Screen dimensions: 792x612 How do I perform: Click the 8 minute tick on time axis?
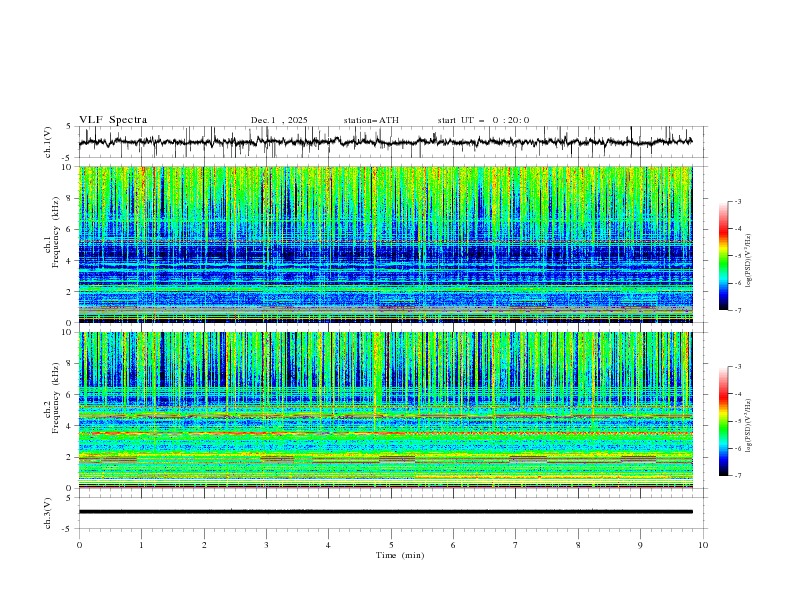[x=578, y=545]
